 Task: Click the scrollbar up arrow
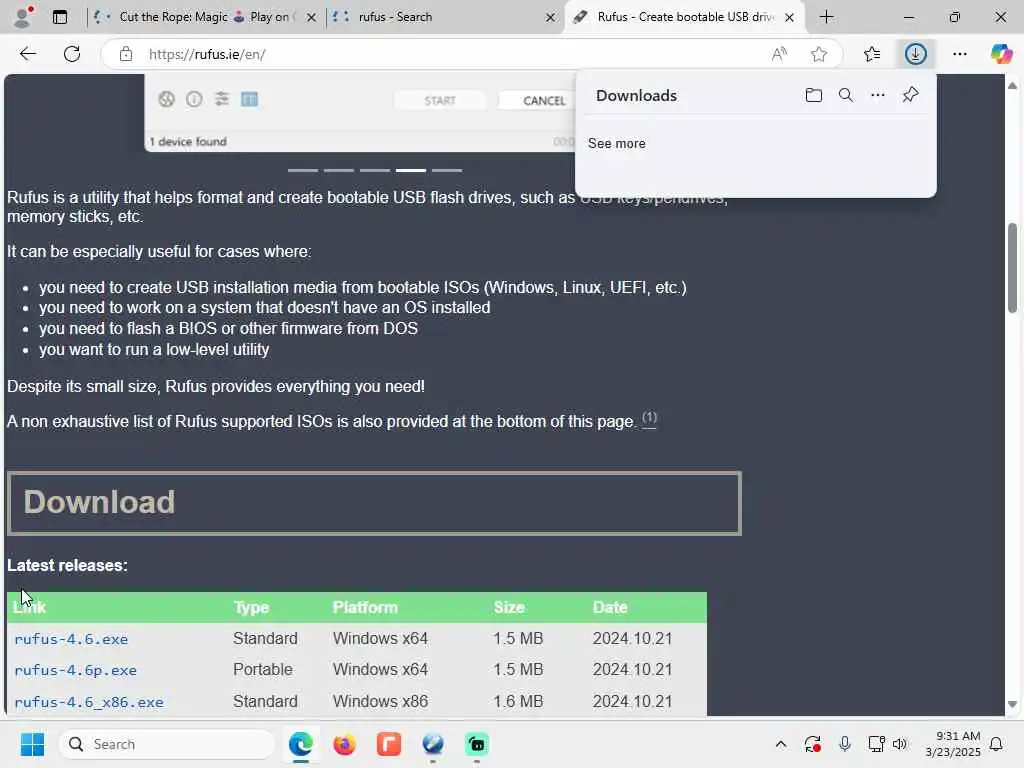(x=1012, y=86)
